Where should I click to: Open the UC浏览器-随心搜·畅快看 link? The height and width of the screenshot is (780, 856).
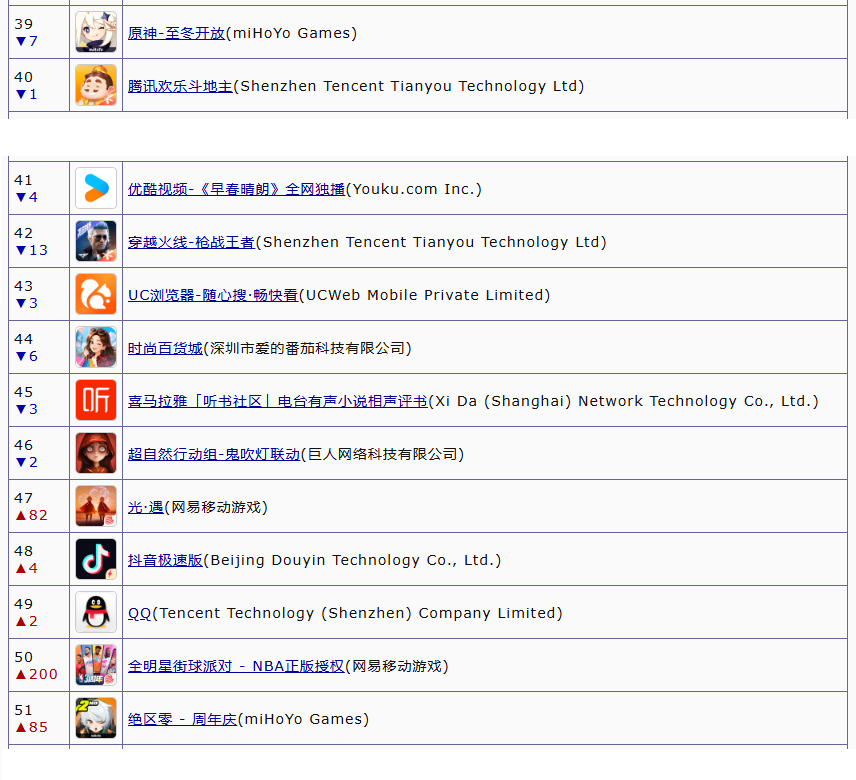click(x=213, y=295)
